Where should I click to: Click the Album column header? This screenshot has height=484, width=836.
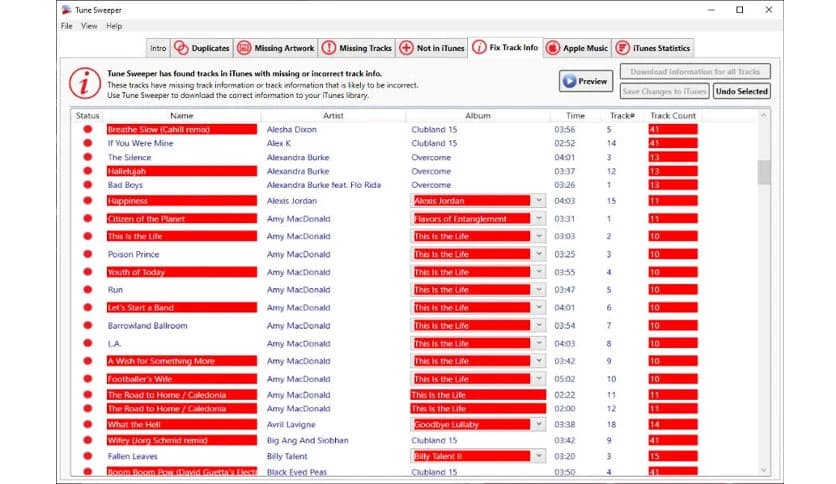pyautogui.click(x=478, y=115)
